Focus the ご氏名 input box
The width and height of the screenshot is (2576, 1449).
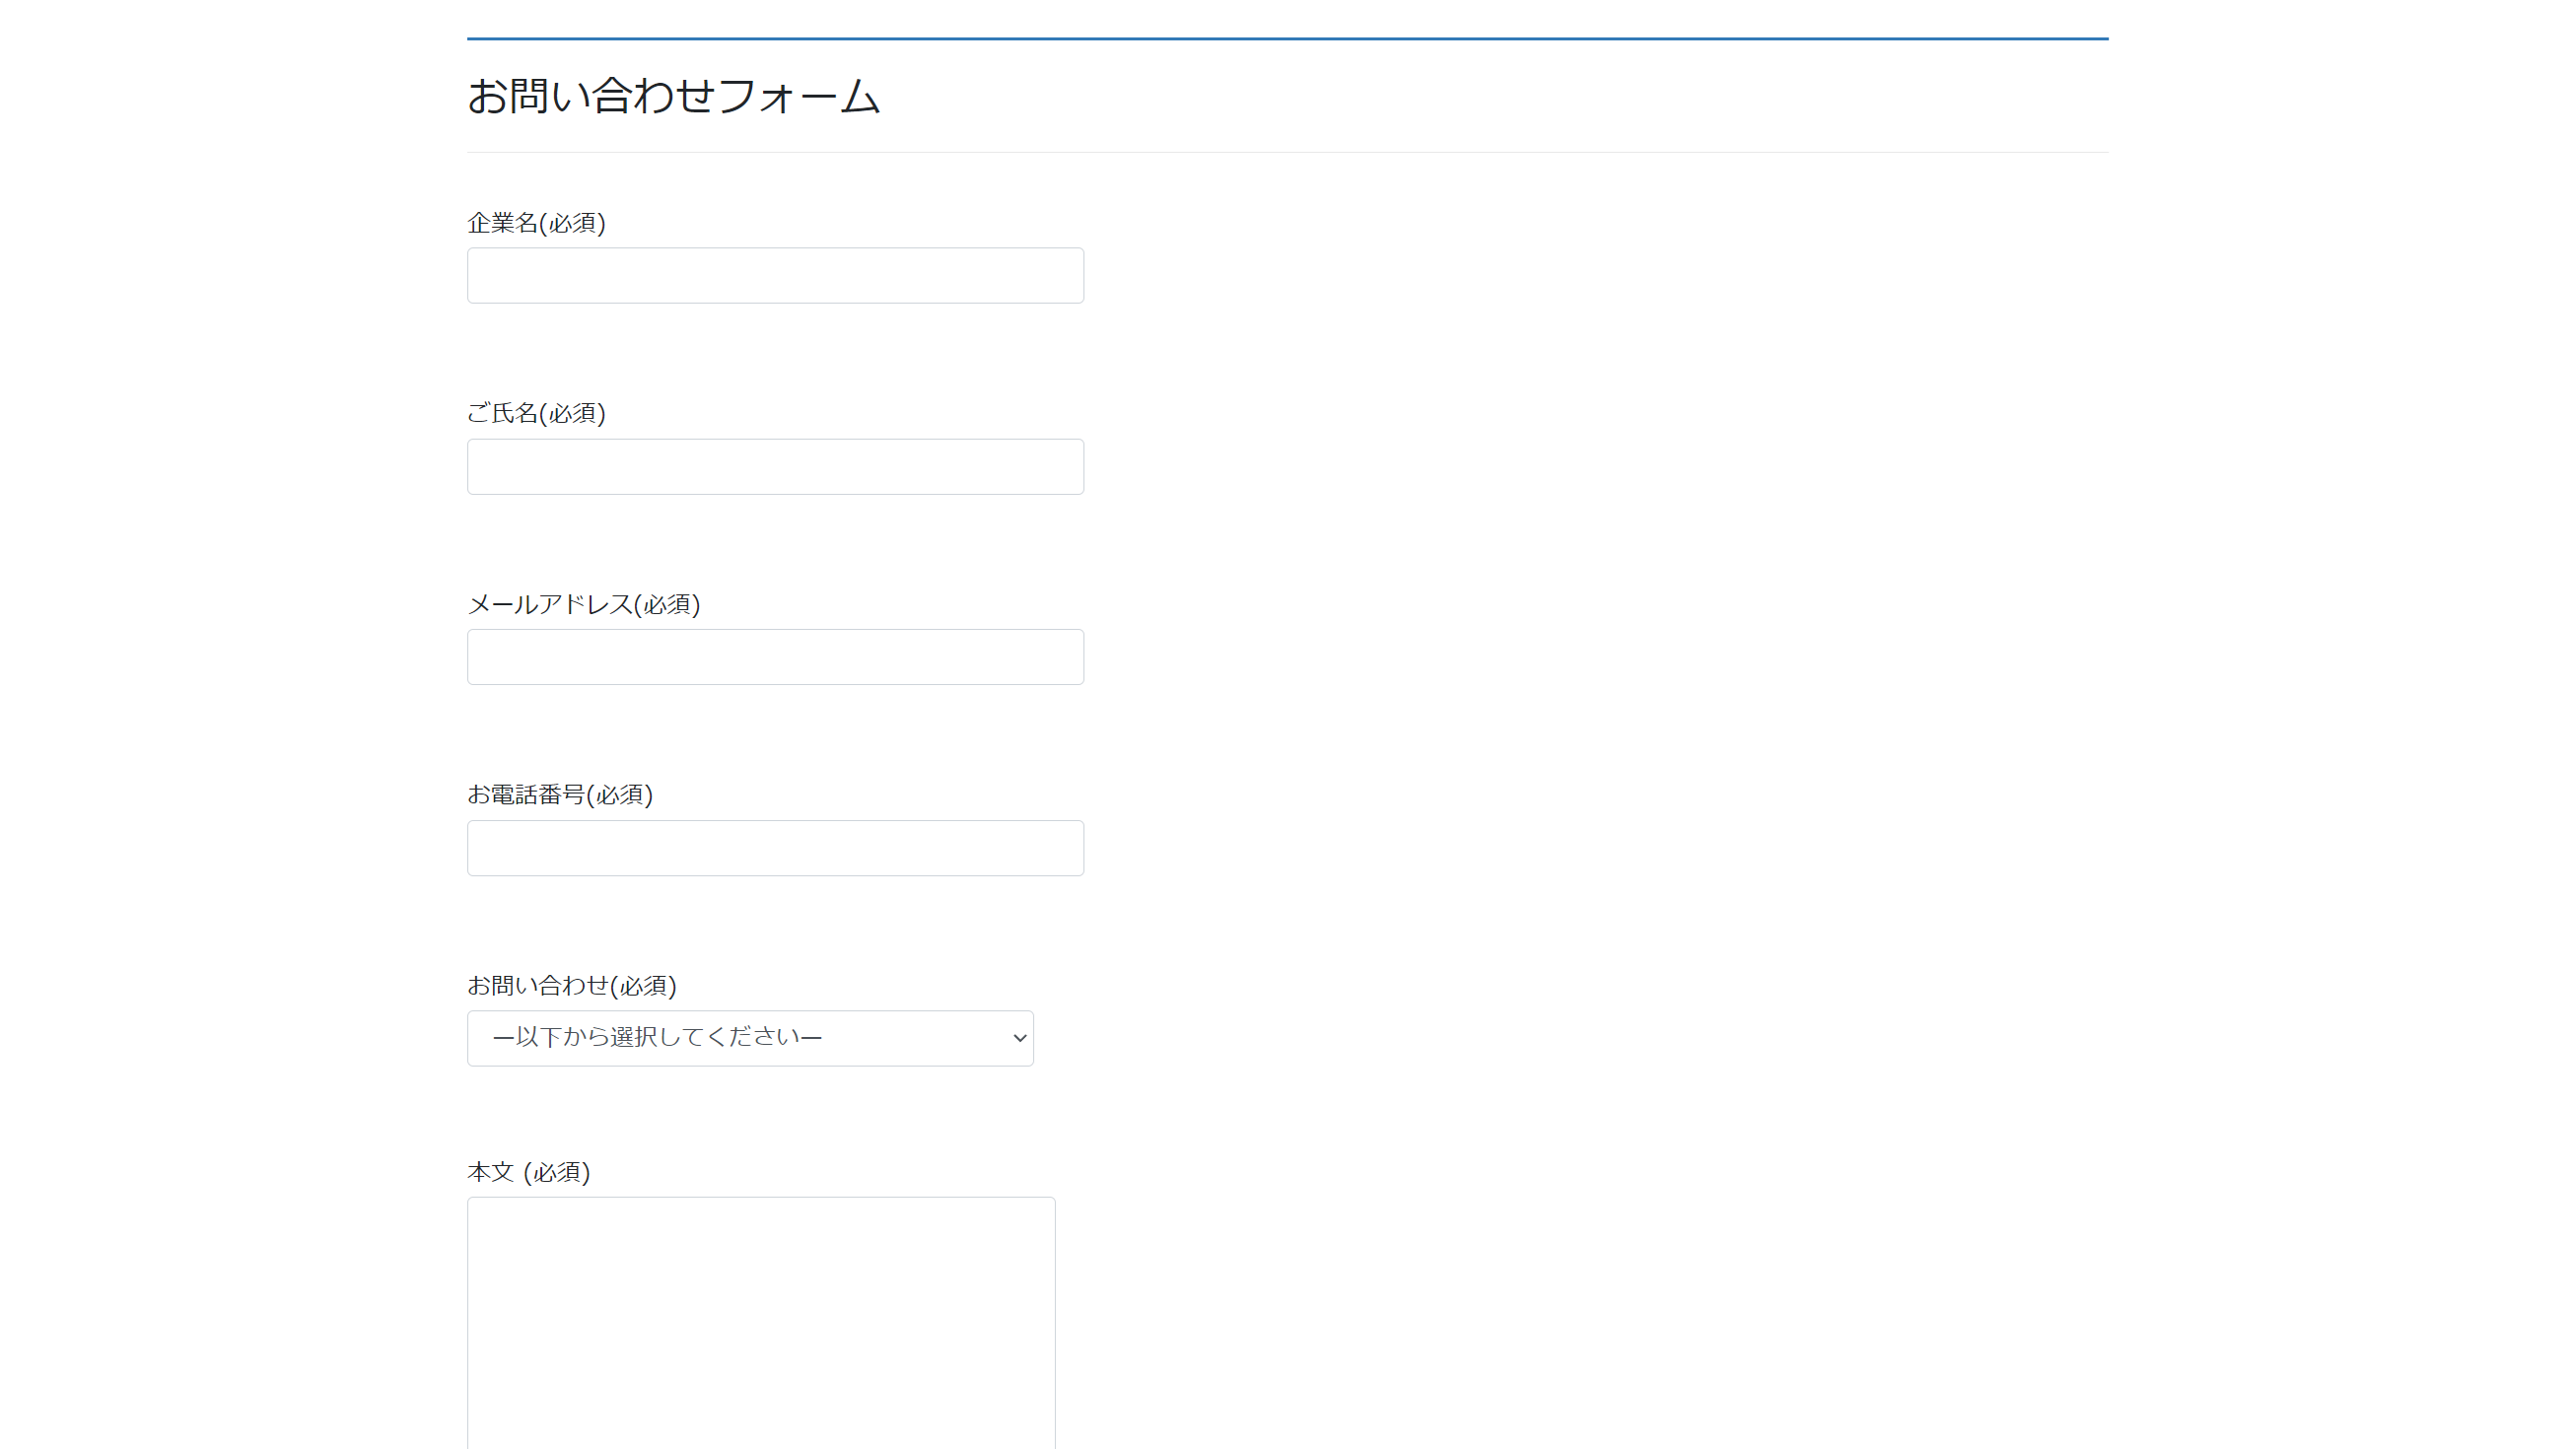point(775,467)
